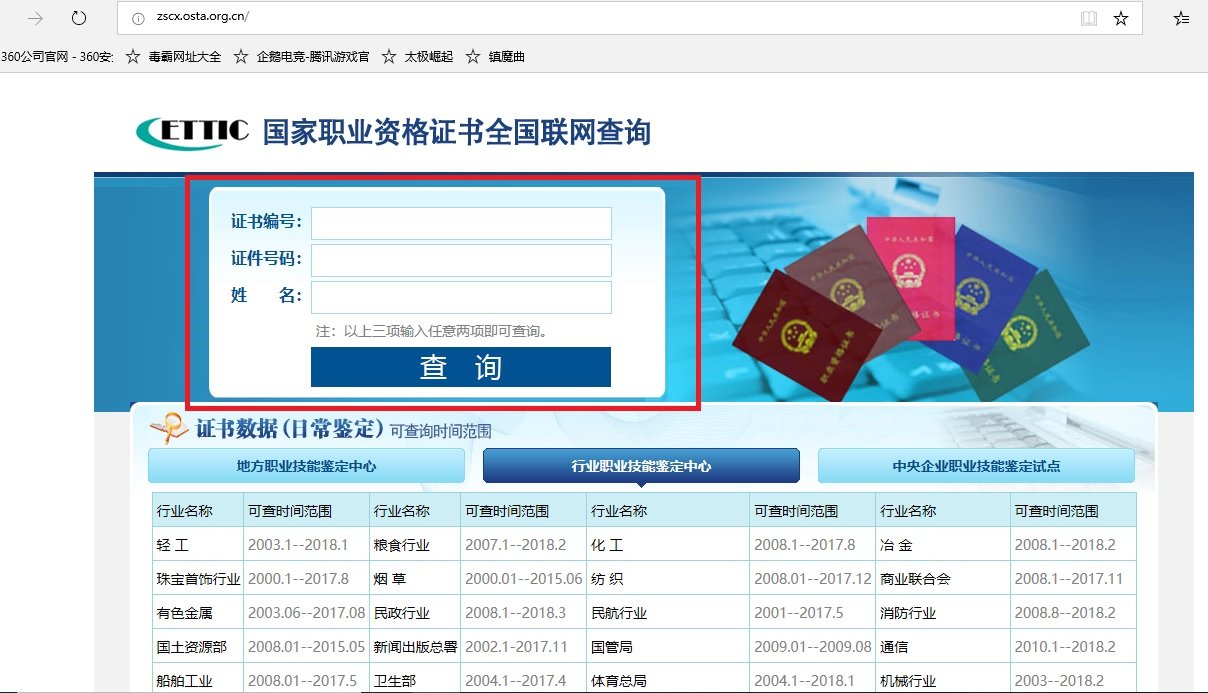The image size is (1208, 693).
Task: Click the 证件号码 input field
Action: click(460, 260)
